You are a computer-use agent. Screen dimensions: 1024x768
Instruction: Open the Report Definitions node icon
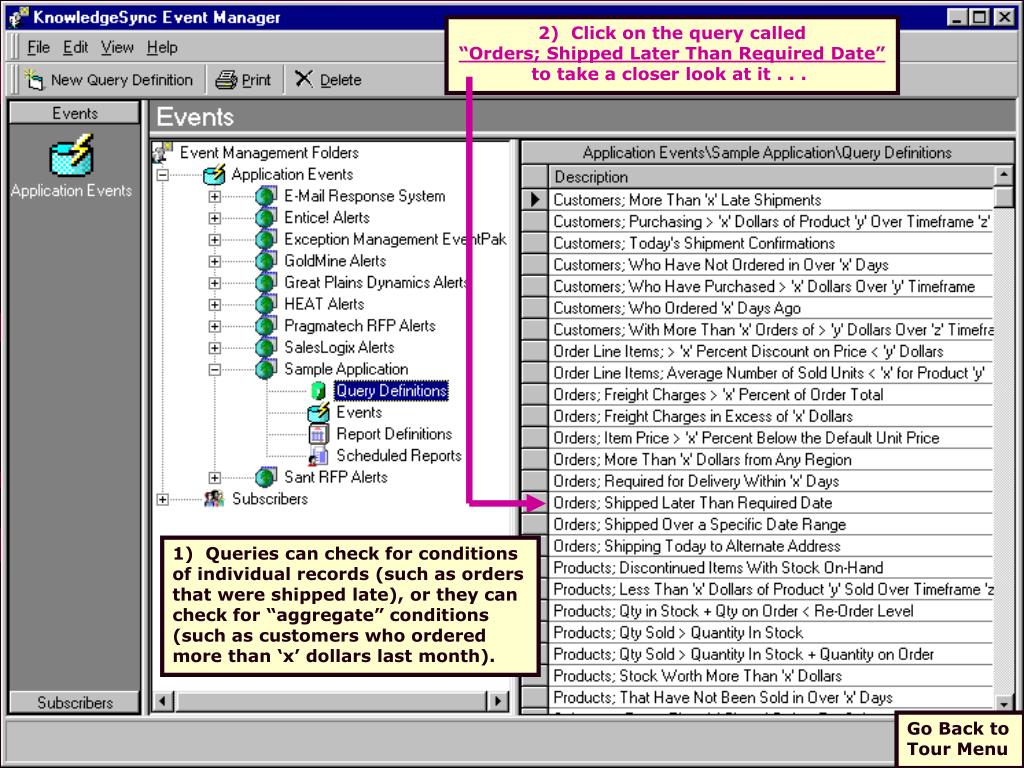click(319, 435)
